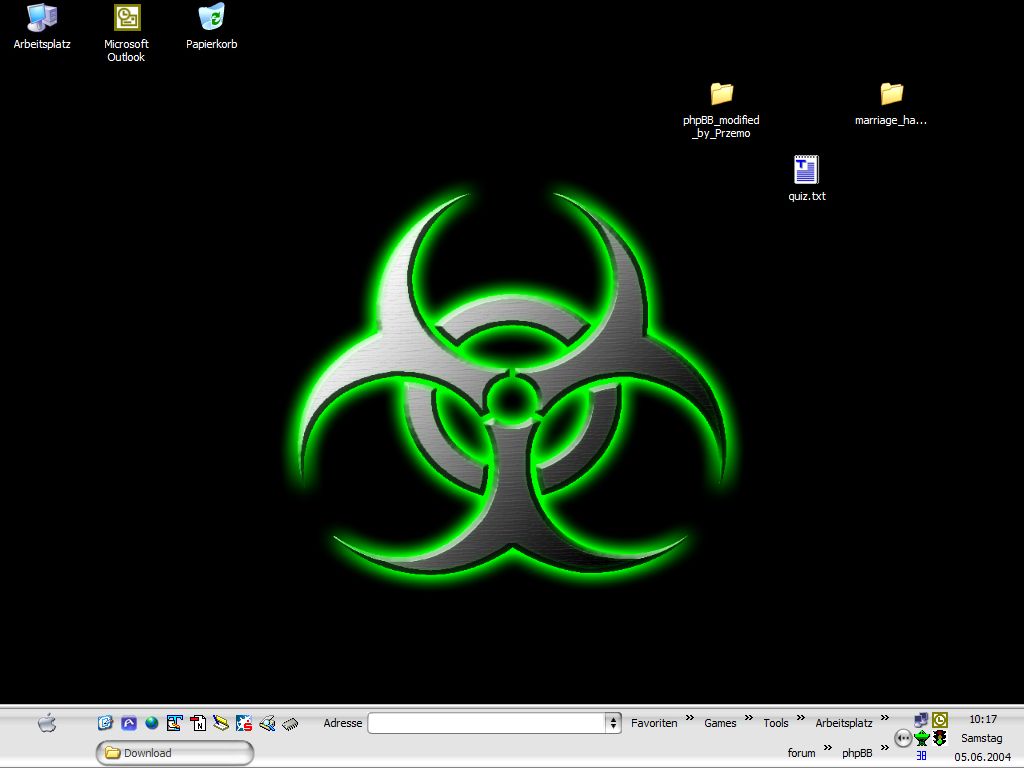The height and width of the screenshot is (768, 1024).
Task: Click the chip-shaped quick launch icon
Action: 290,723
